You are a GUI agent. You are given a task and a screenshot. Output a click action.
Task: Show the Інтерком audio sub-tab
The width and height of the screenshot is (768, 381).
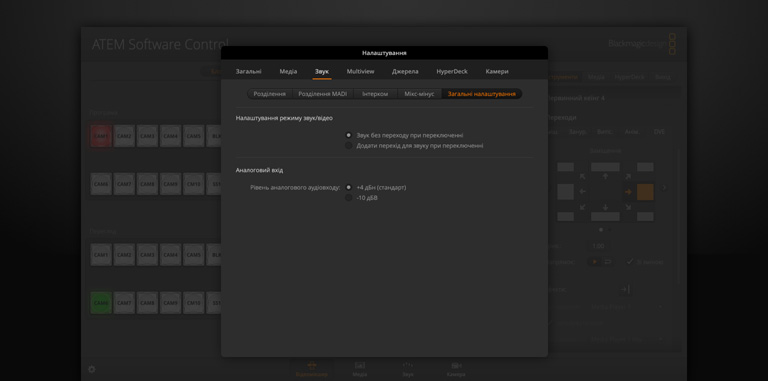click(x=375, y=94)
